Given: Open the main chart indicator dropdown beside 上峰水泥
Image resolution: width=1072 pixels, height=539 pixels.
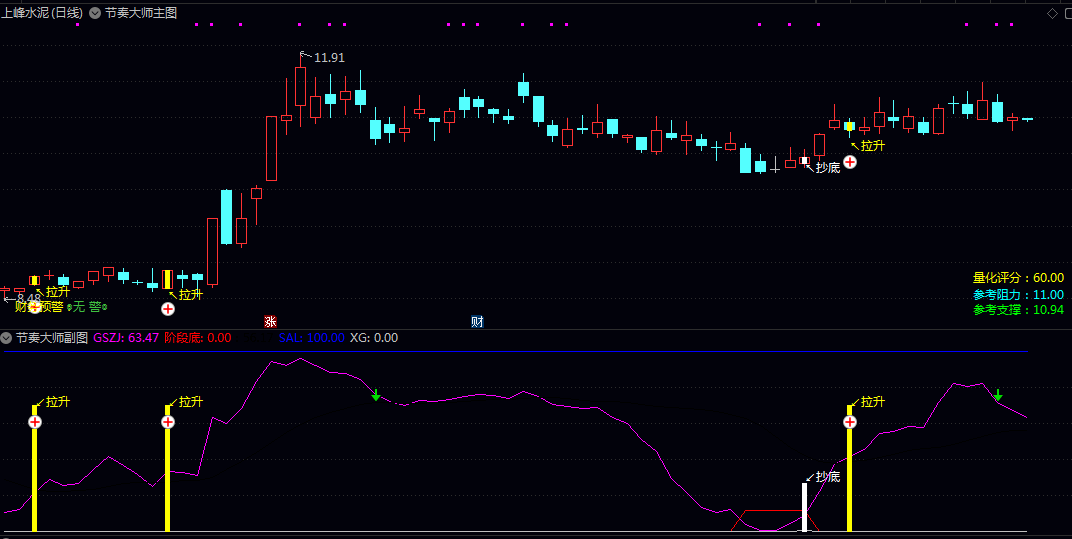Looking at the screenshot, I should pyautogui.click(x=94, y=13).
